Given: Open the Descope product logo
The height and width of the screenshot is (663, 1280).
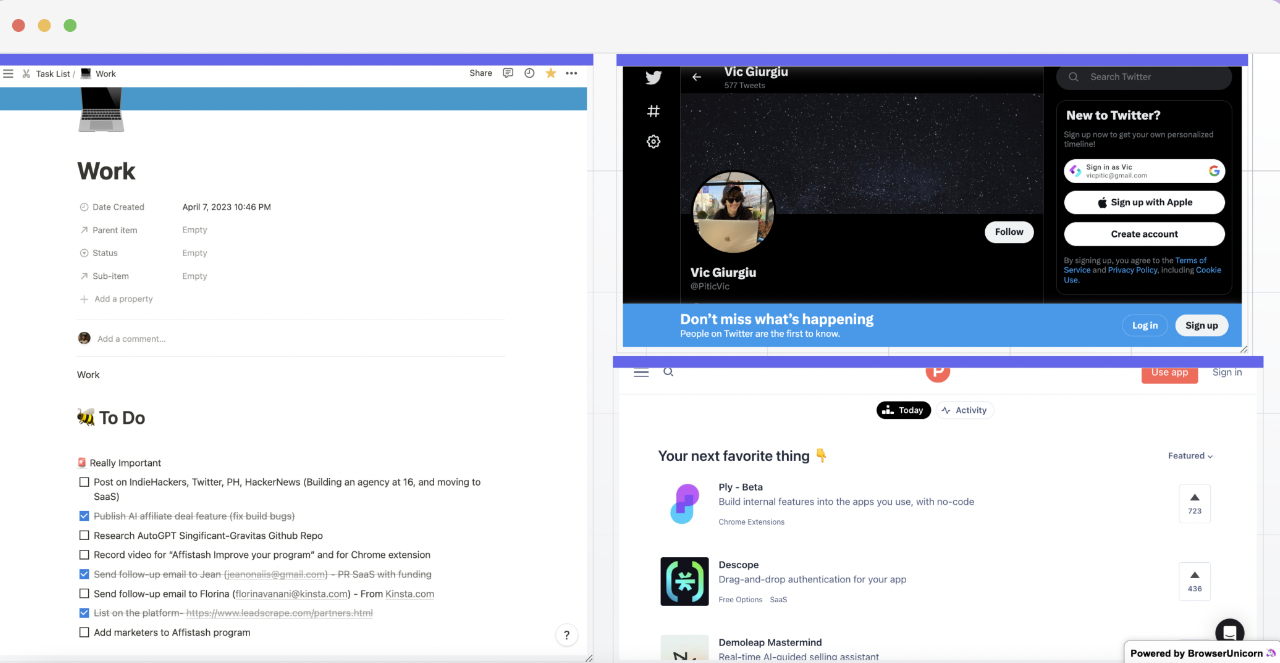Looking at the screenshot, I should coord(684,581).
